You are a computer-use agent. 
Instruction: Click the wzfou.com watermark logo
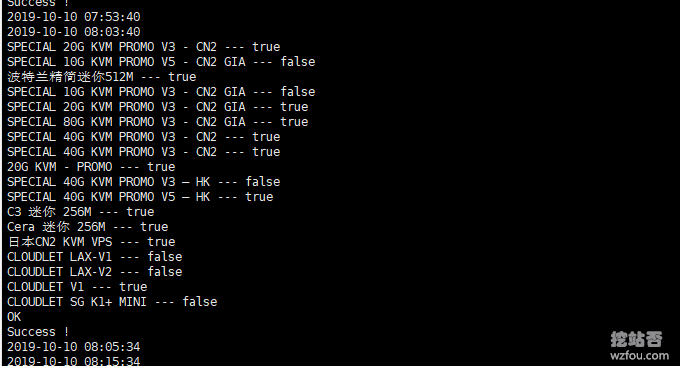(638, 346)
